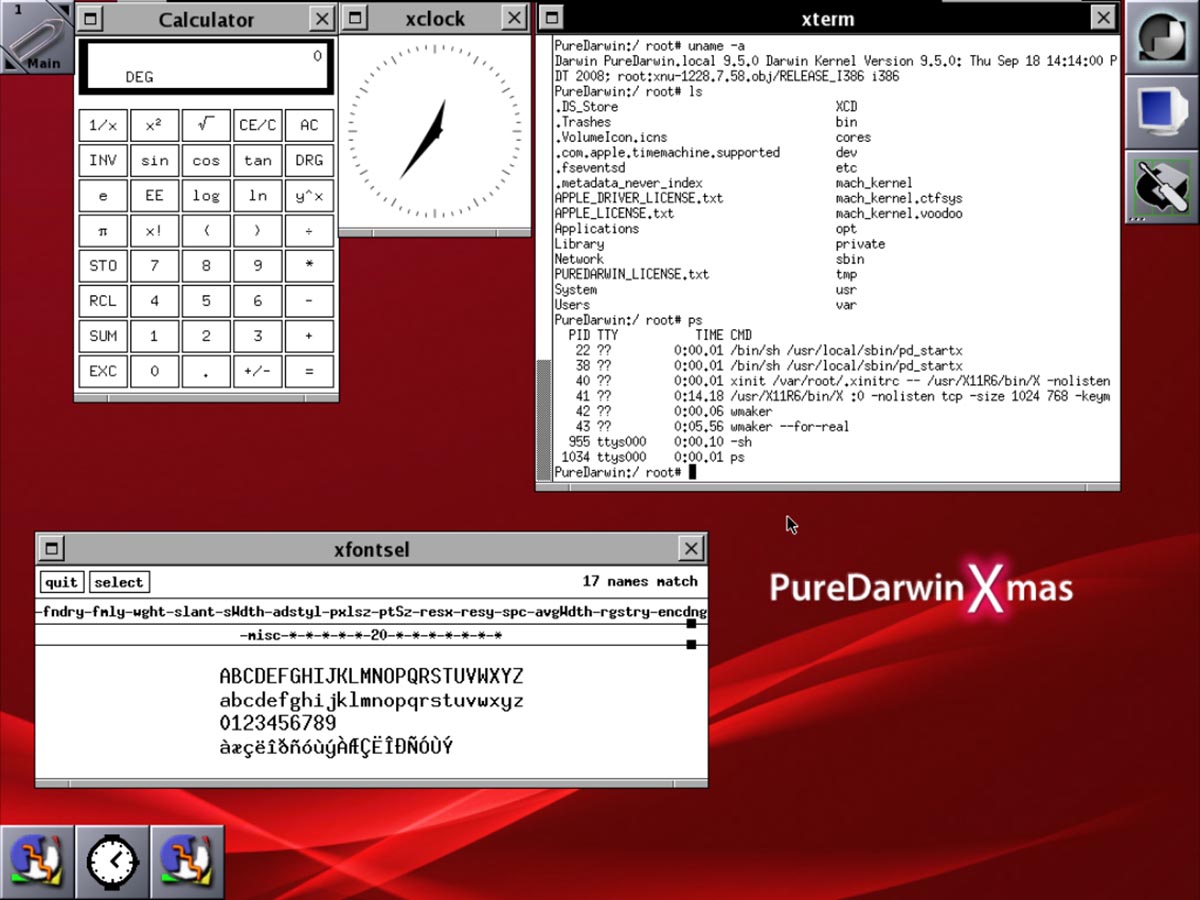This screenshot has width=1200, height=900.
Task: Close the xclock window
Action: [x=514, y=19]
